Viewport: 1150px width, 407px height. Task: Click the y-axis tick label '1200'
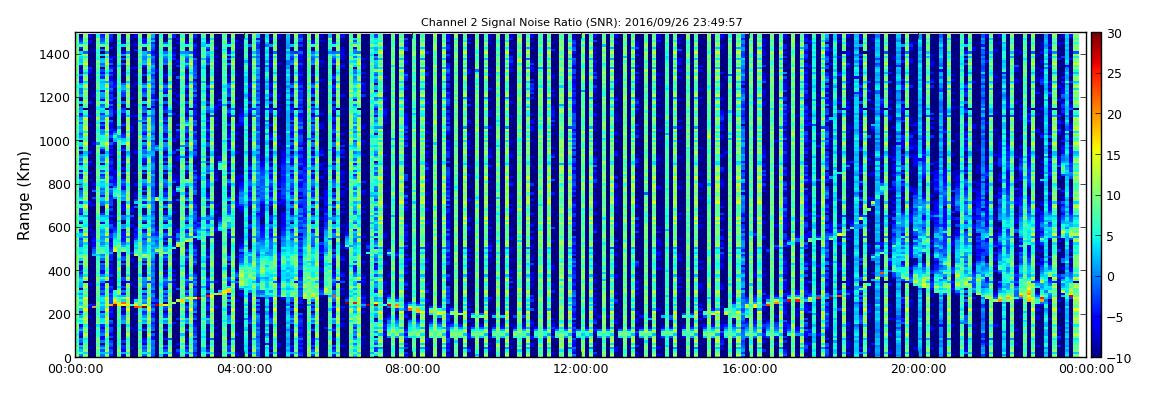(56, 98)
